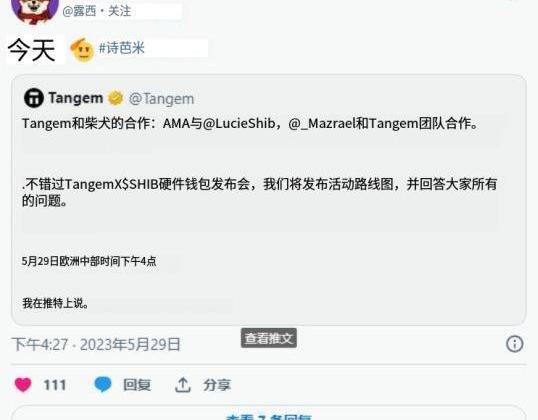Screen dimensions: 538x420
Task: Click the 下午4:27 2023年5月29日 timestamp
Action: 96,344
